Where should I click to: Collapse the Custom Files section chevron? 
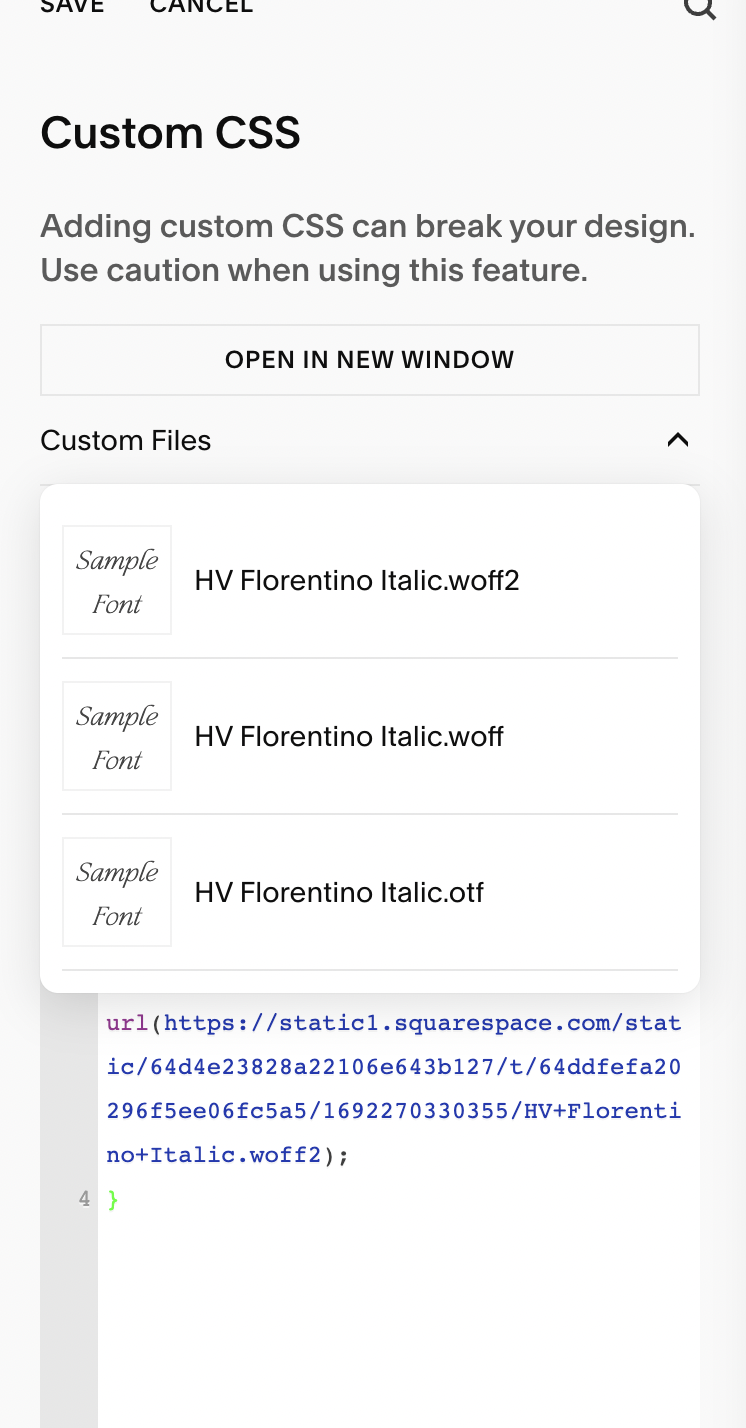[x=678, y=440]
